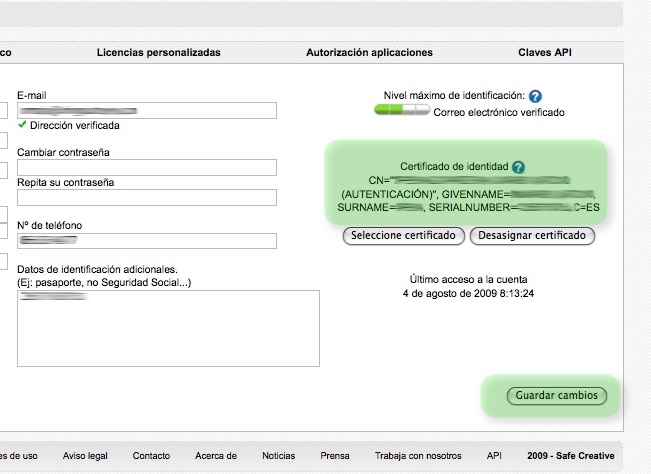Click the identification level indicator bar
This screenshot has width=651, height=474.
tap(401, 112)
